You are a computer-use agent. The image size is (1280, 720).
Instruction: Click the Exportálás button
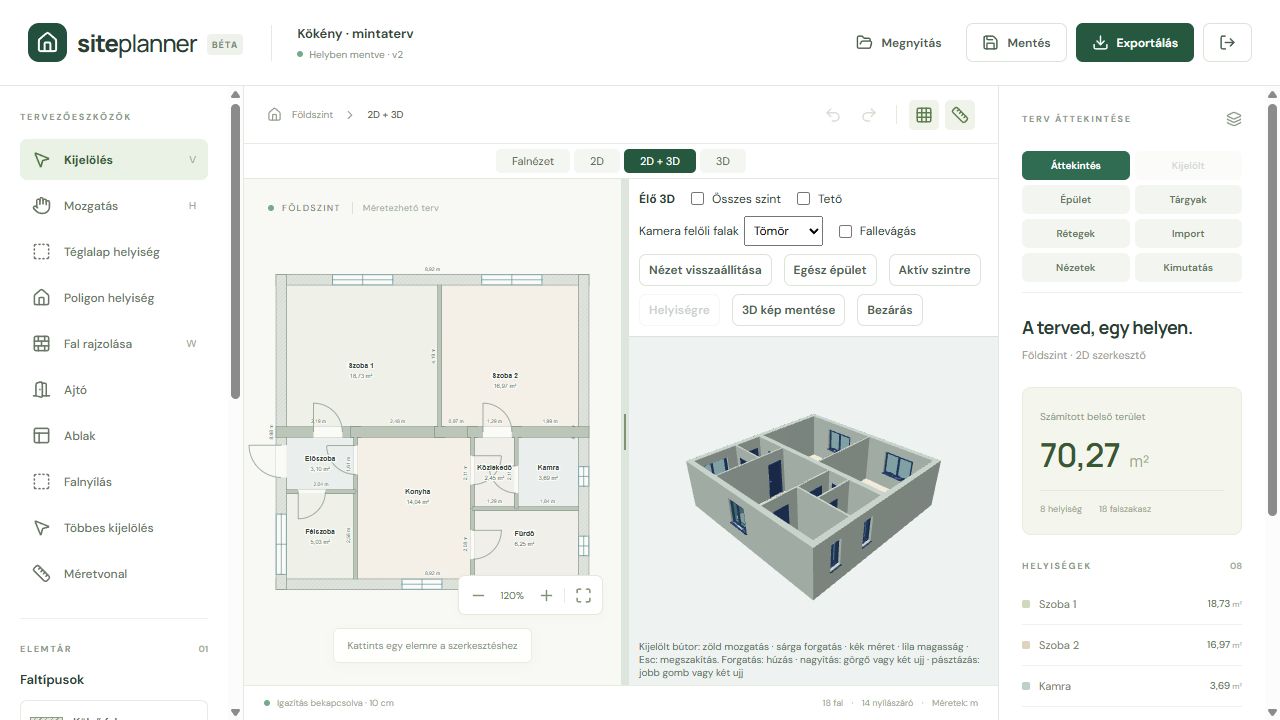coord(1135,43)
